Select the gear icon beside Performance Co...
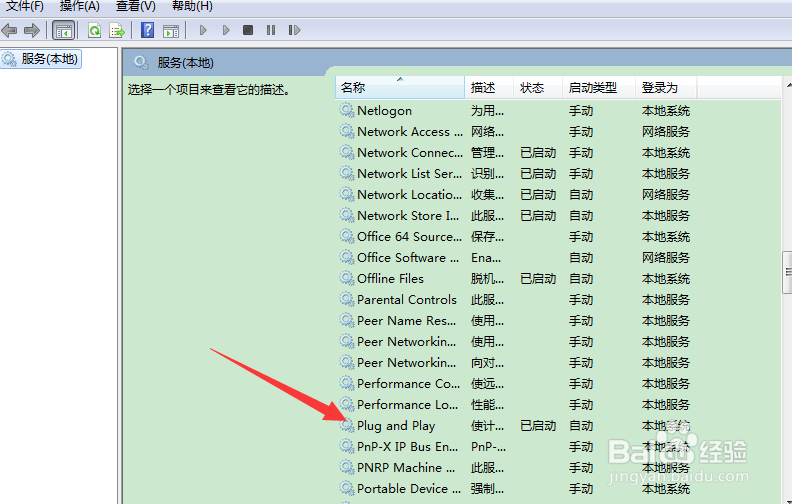This screenshot has height=504, width=792. (x=346, y=383)
